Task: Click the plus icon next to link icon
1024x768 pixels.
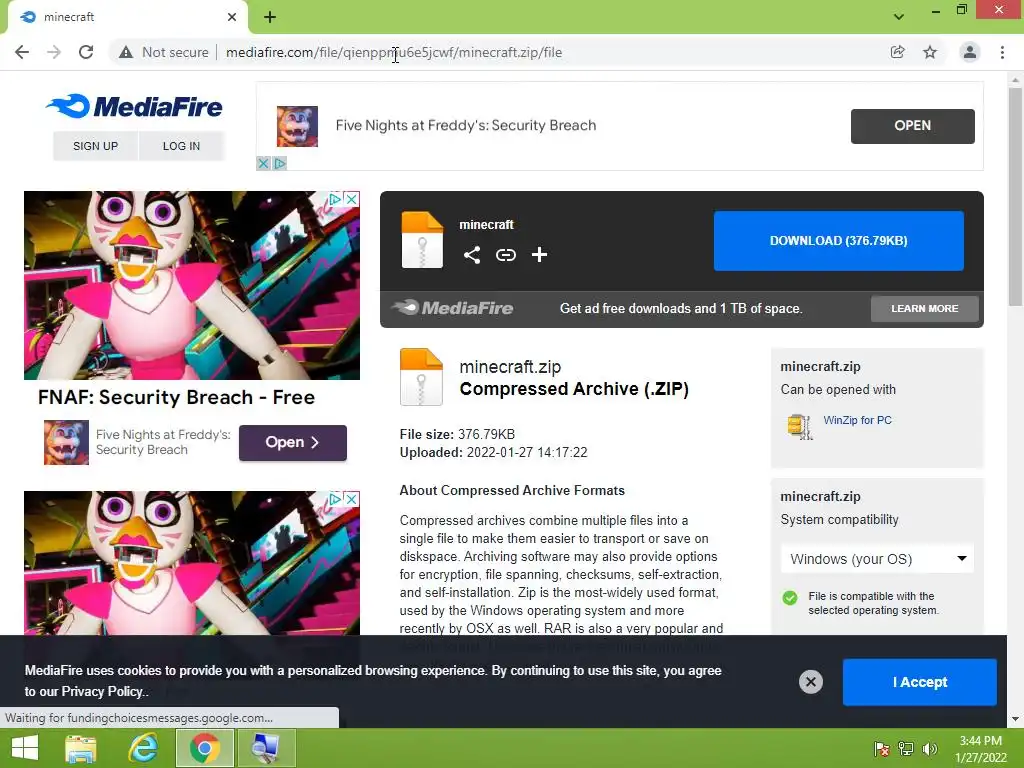Action: point(539,255)
